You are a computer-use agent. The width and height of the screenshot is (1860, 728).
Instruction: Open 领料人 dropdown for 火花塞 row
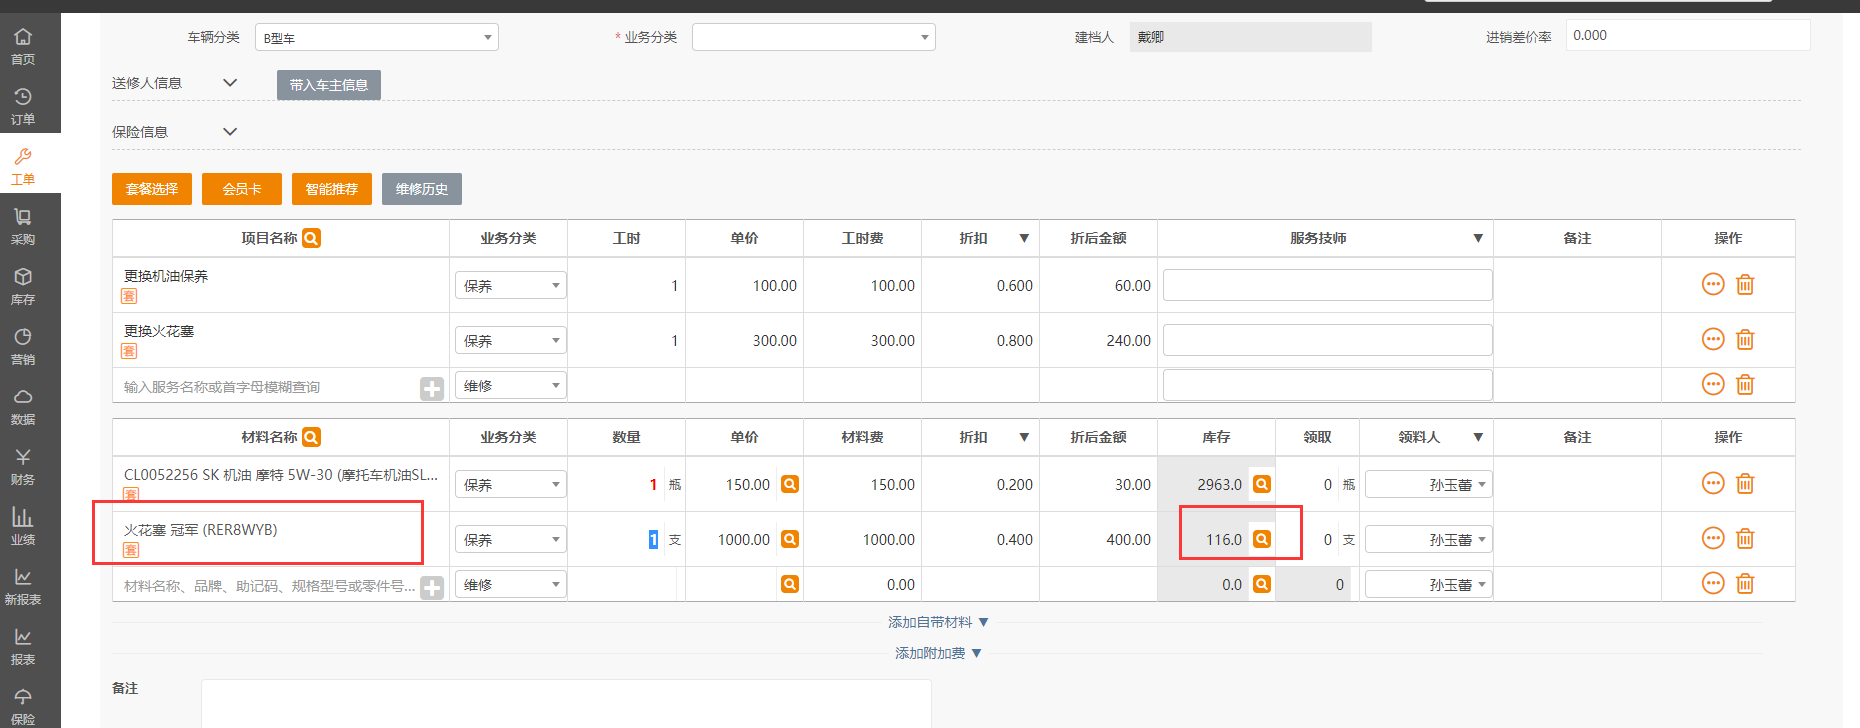pos(1429,539)
